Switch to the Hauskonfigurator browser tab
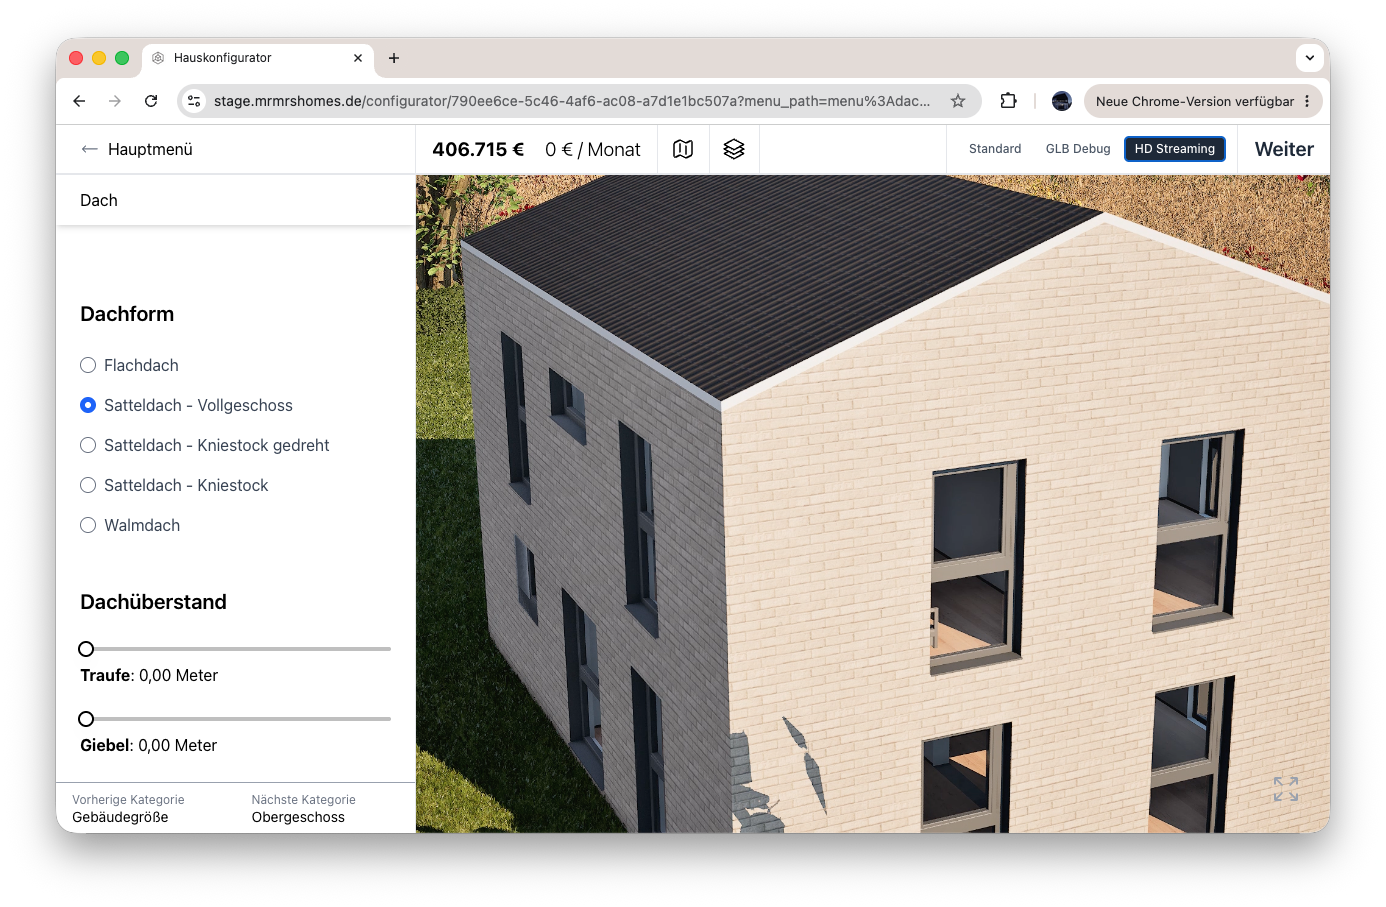This screenshot has width=1386, height=907. (258, 58)
